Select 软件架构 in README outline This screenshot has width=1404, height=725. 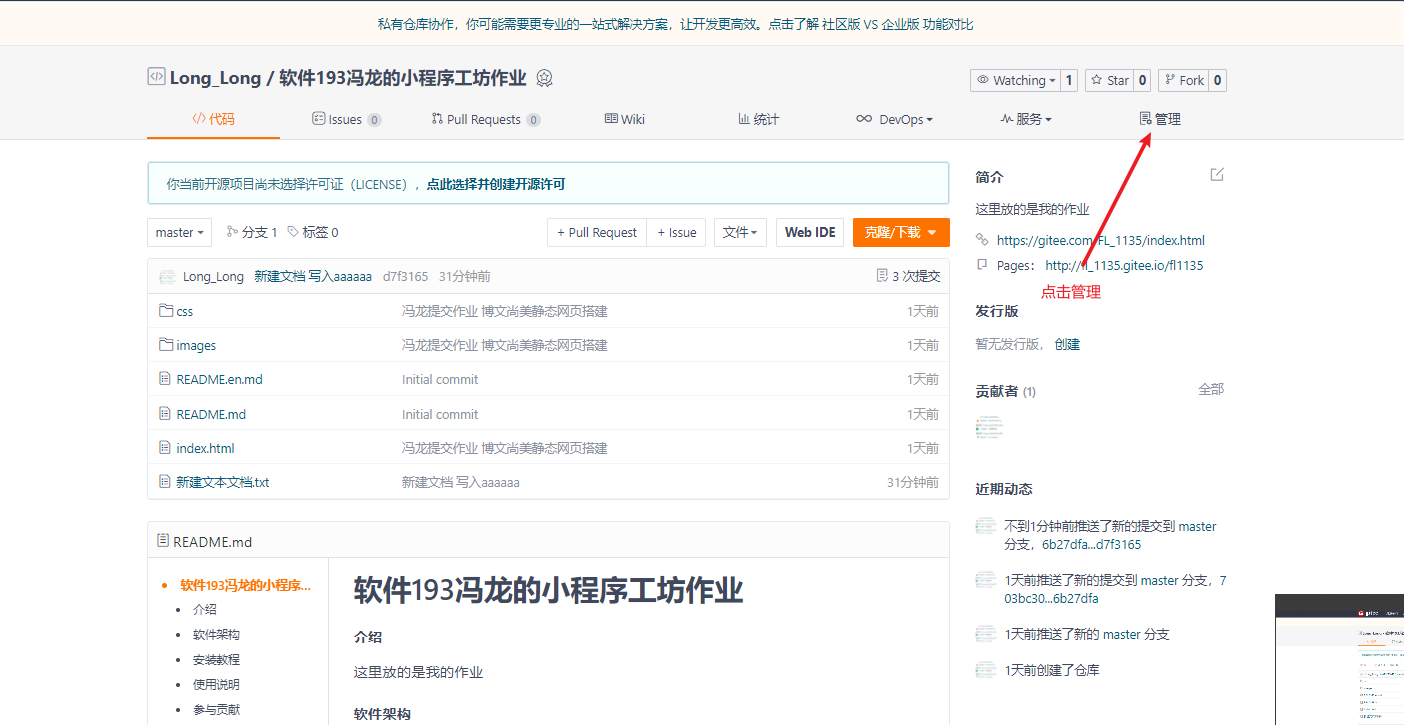pos(216,634)
